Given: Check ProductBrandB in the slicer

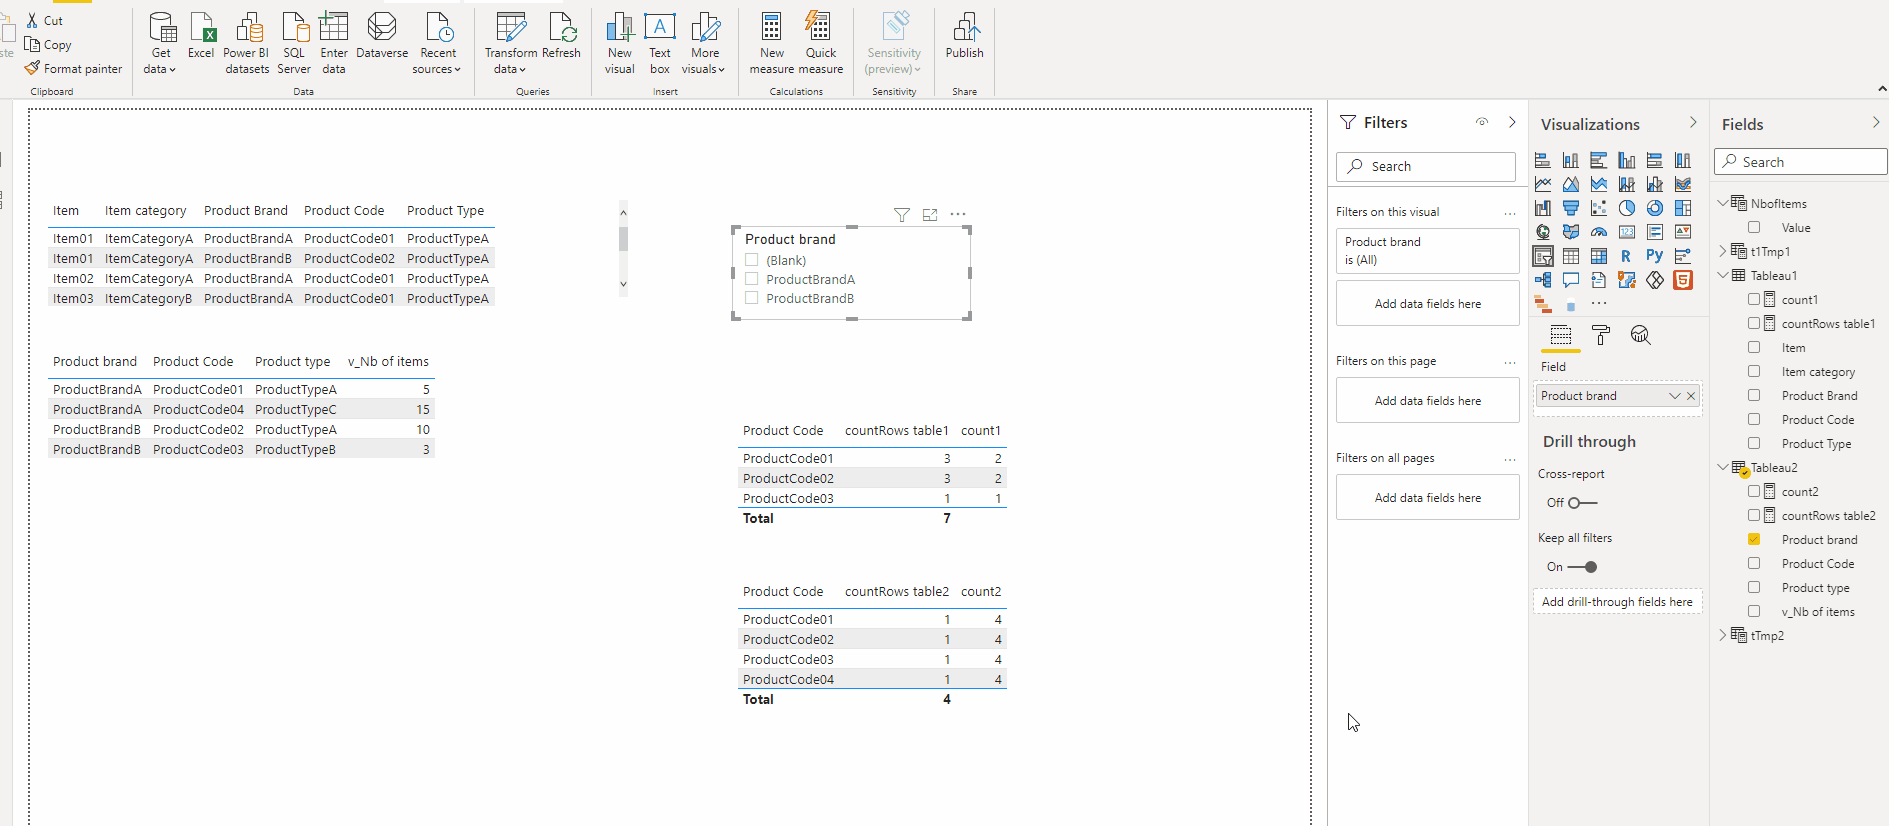Looking at the screenshot, I should 752,298.
